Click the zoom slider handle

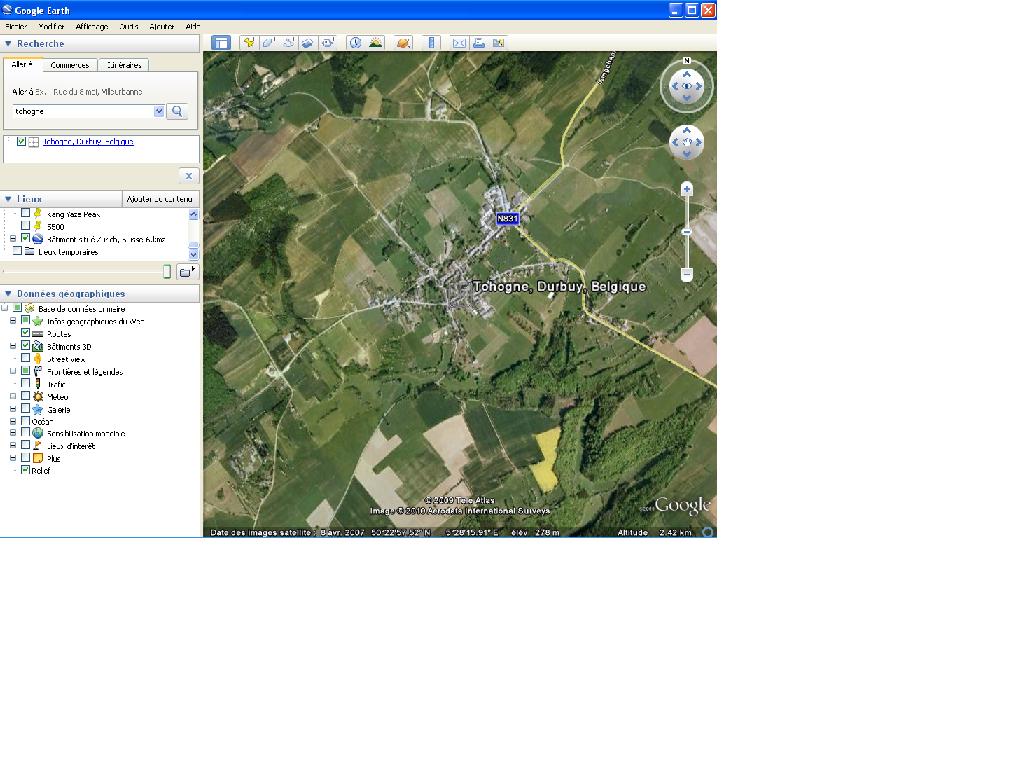click(x=686, y=232)
